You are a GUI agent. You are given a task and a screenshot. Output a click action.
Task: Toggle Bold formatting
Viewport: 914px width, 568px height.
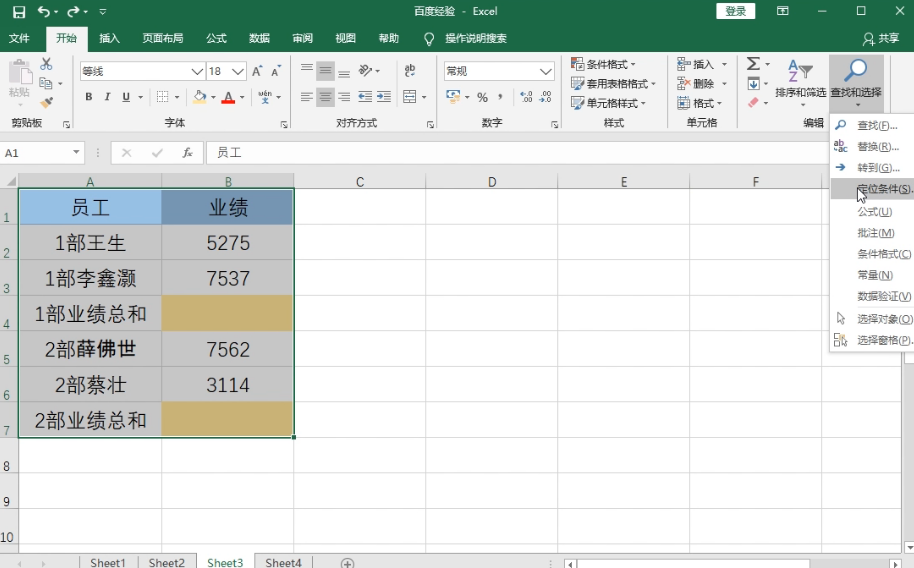click(x=89, y=97)
